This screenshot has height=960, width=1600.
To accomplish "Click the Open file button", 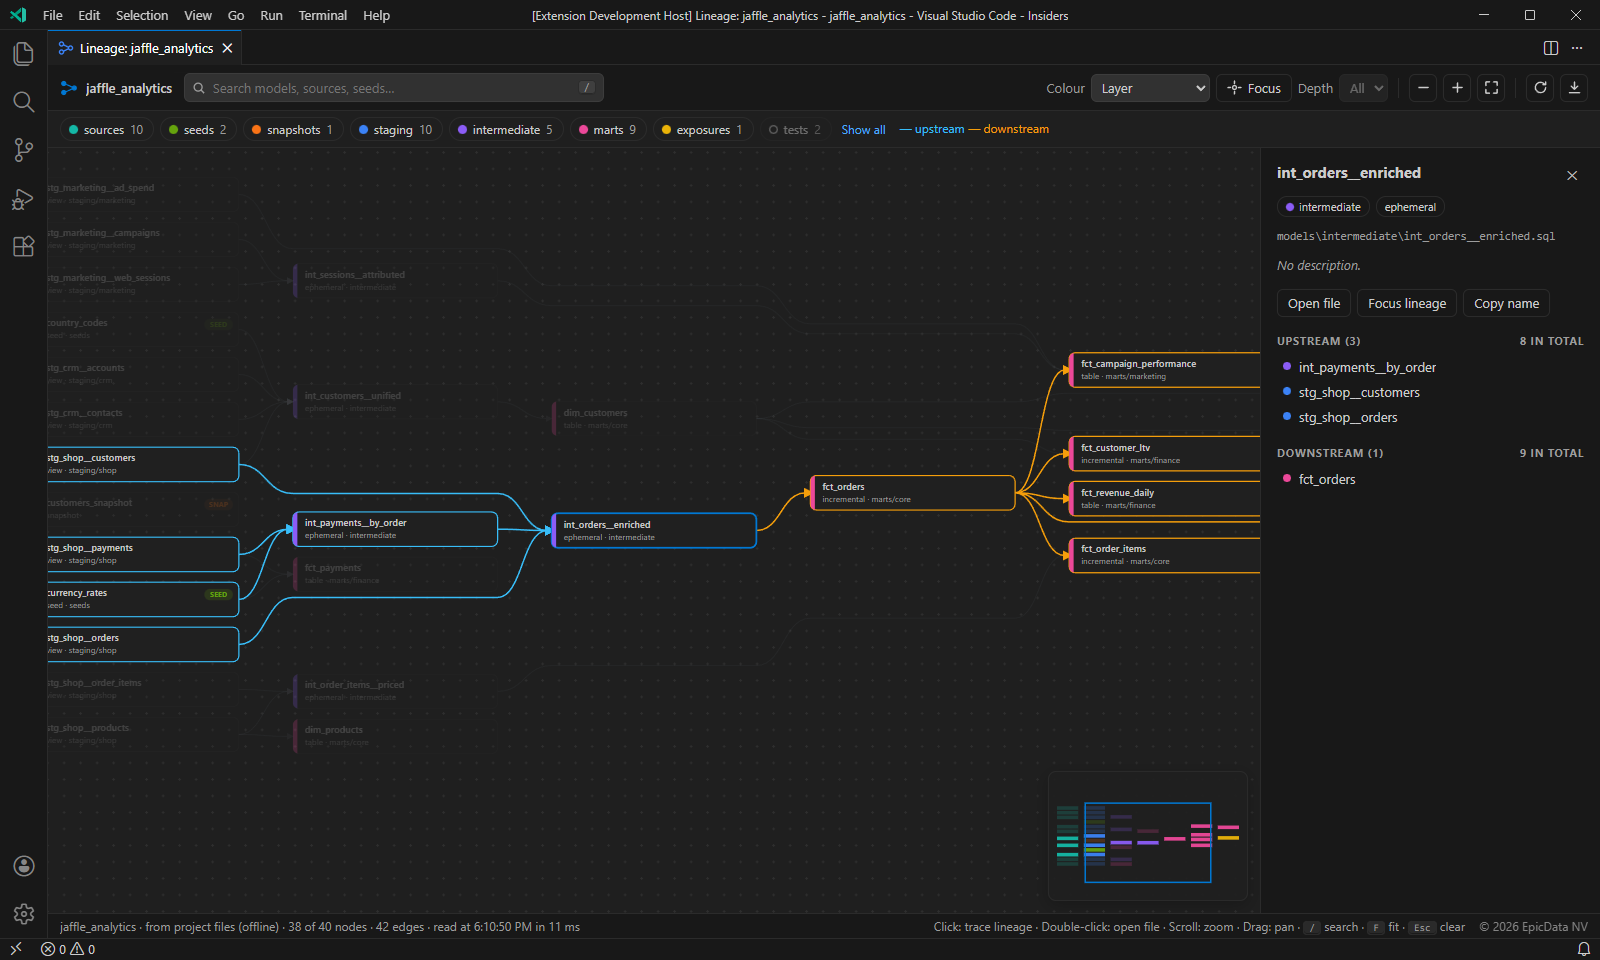I will (x=1314, y=304).
